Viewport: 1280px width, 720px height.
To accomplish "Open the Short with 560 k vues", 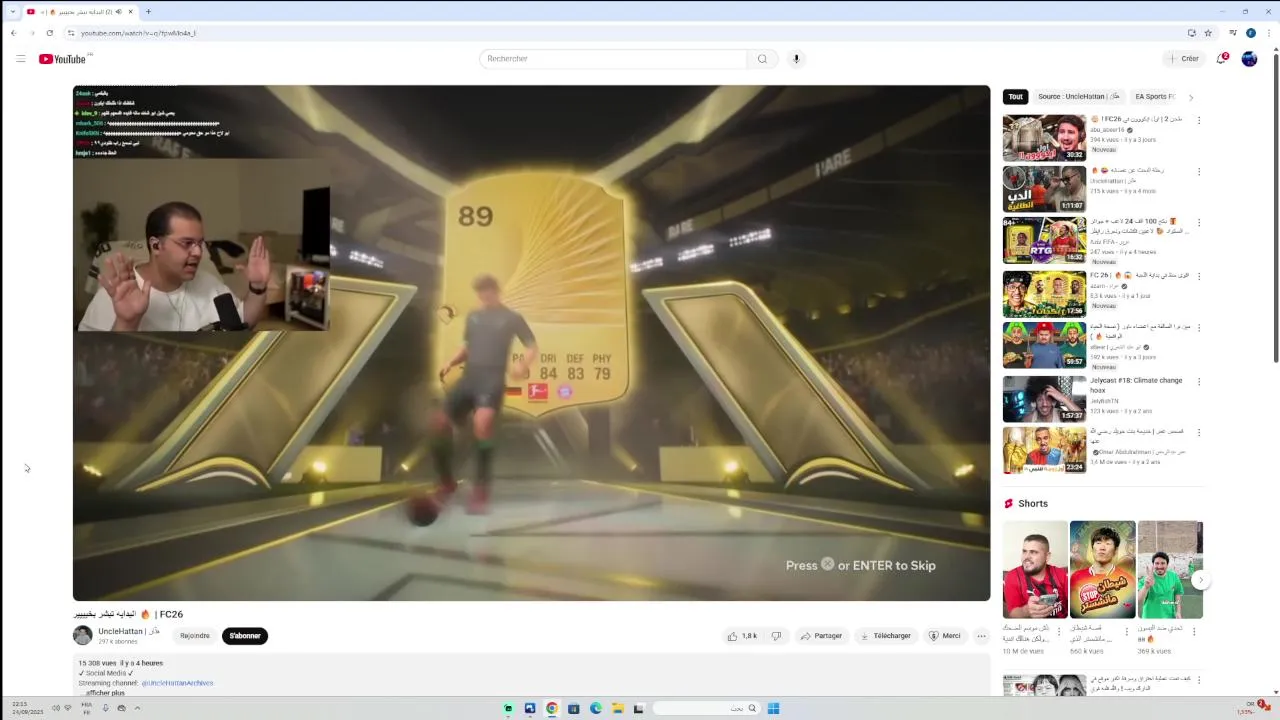I will point(1102,570).
